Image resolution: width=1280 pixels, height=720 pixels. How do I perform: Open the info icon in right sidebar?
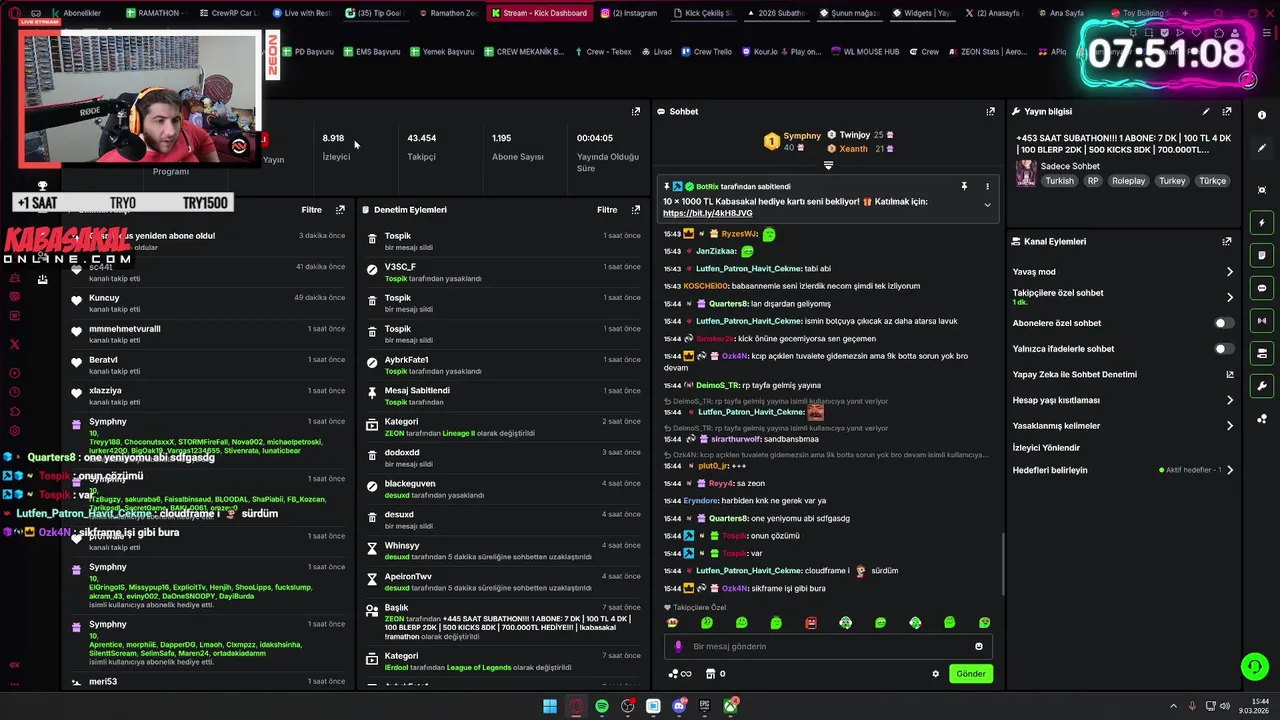click(1262, 115)
